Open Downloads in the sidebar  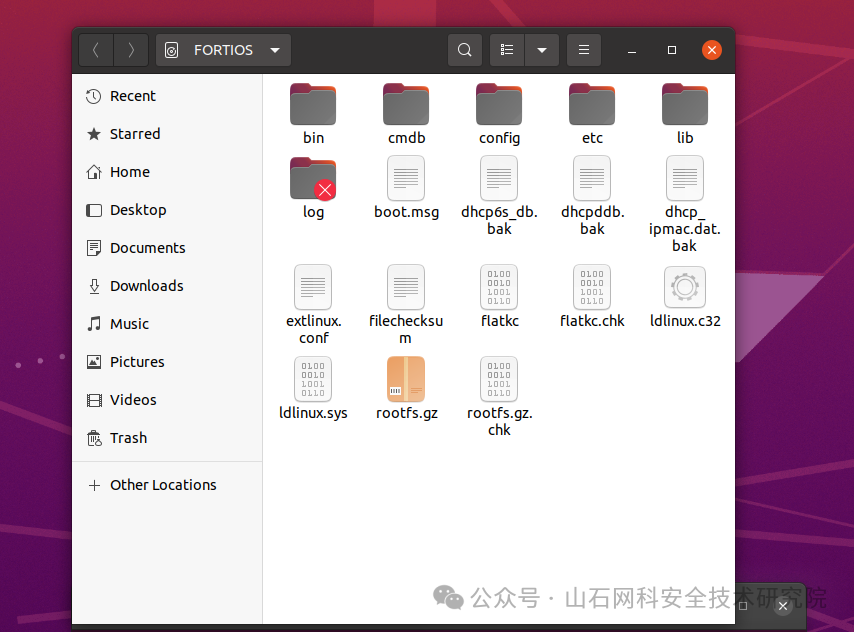coord(167,286)
